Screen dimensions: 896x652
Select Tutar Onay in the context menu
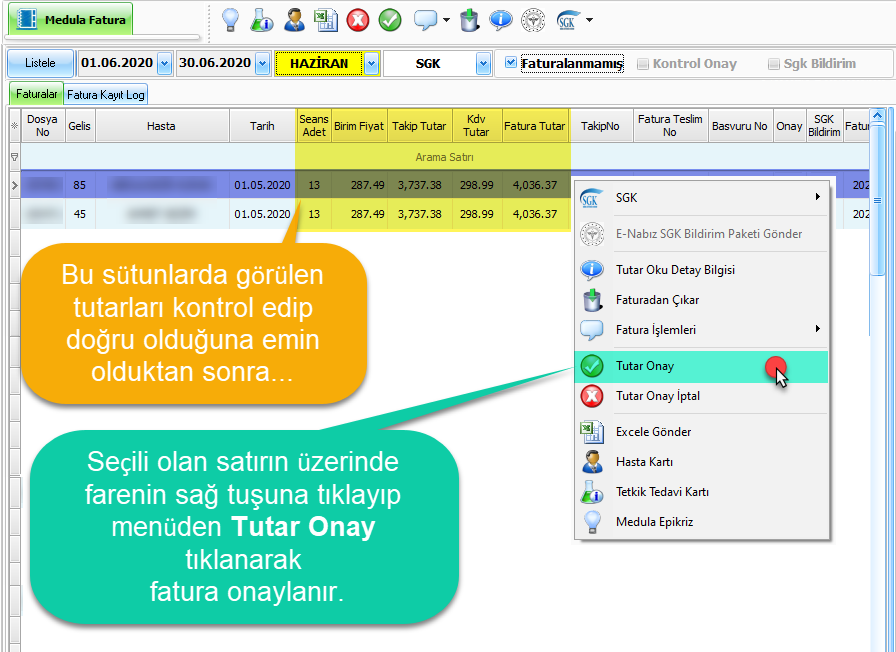pos(702,366)
